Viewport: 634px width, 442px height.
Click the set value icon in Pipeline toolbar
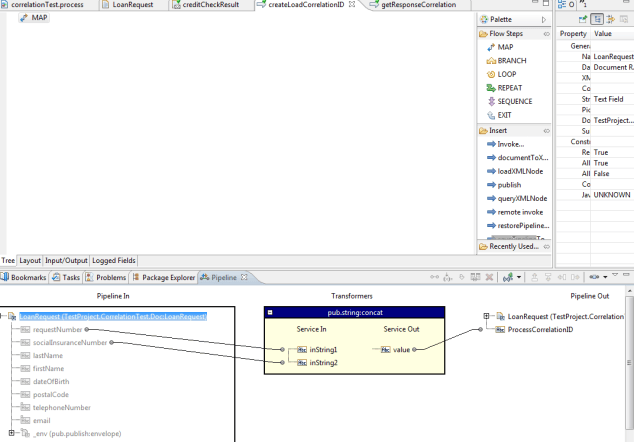[x=448, y=277]
